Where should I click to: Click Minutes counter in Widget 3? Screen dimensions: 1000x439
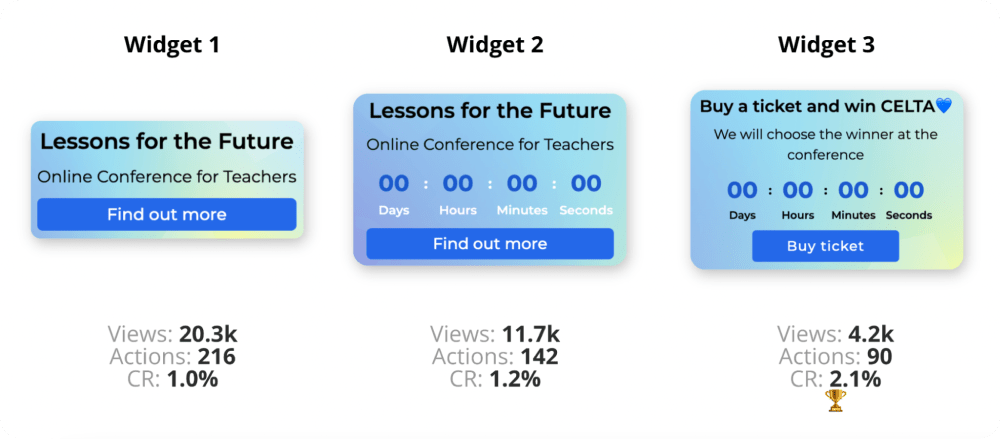pos(853,190)
